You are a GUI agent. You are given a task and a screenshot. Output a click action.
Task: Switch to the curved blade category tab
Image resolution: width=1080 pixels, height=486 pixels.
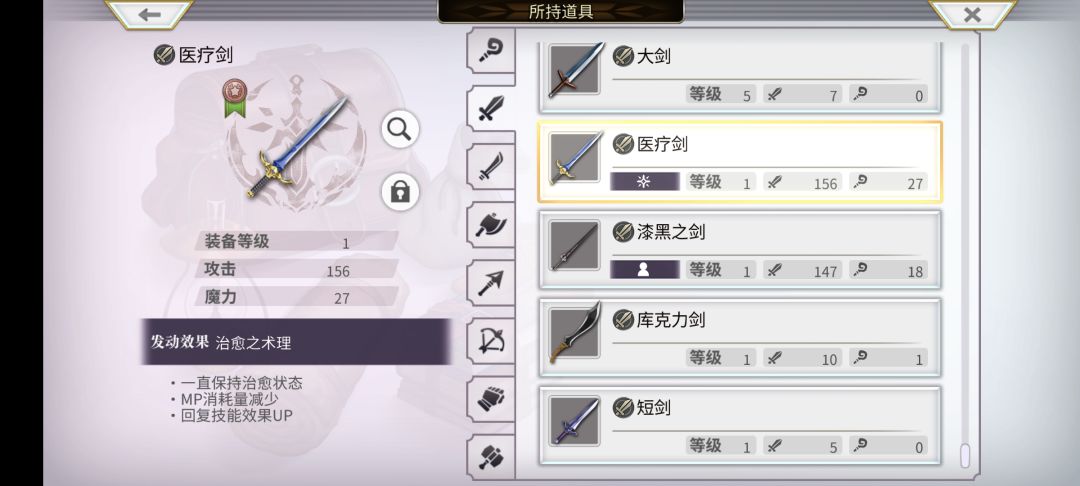491,167
